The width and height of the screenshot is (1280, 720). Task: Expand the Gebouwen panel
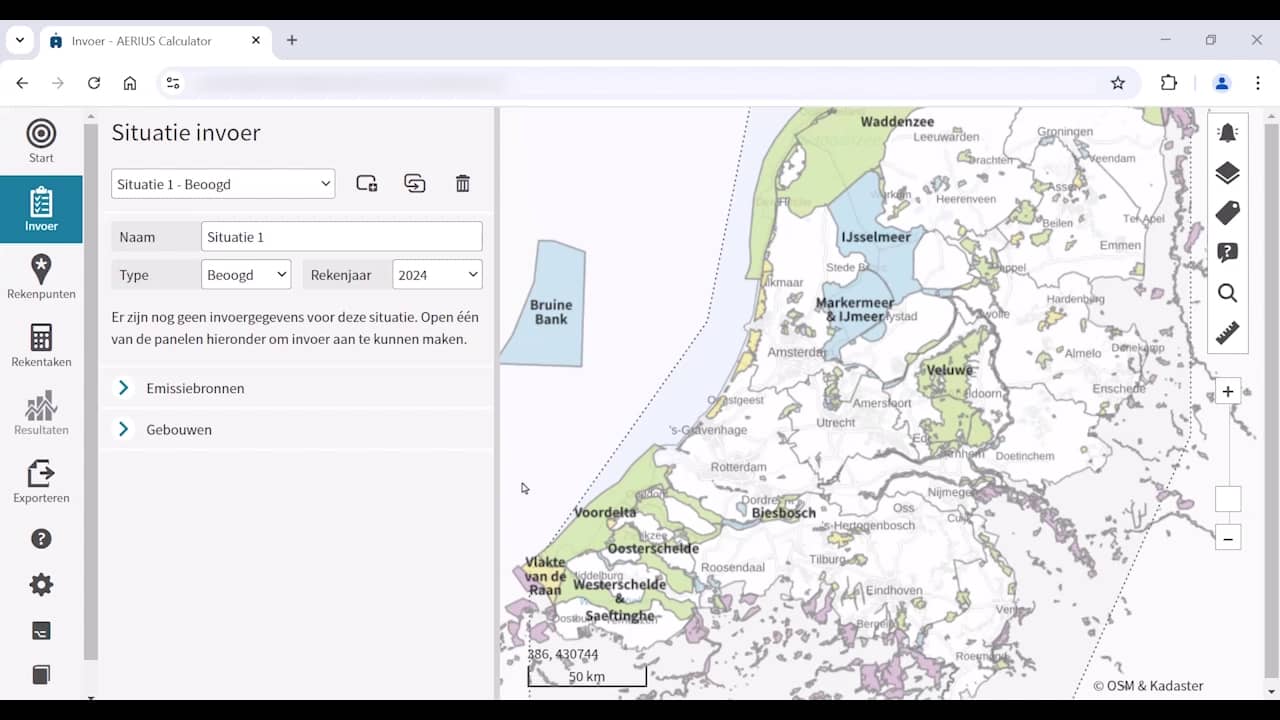click(x=179, y=430)
